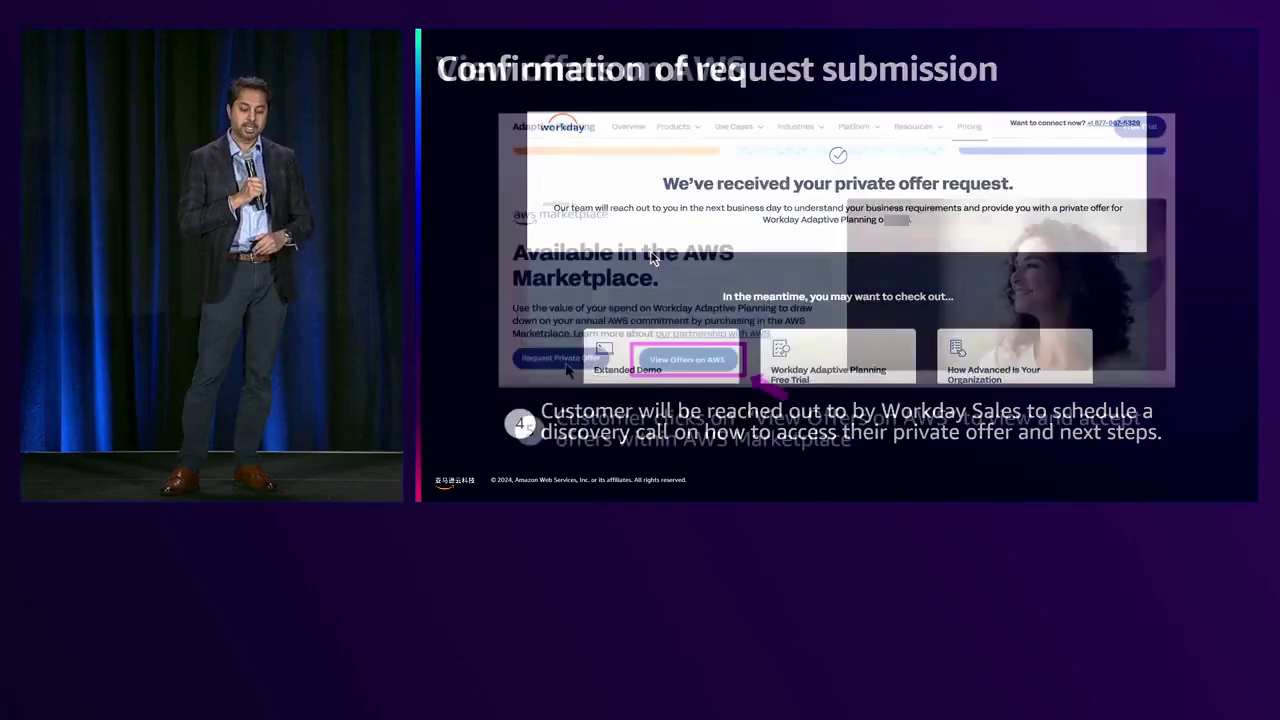Viewport: 1280px width, 720px height.
Task: Expand the Use Cases dropdown menu
Action: click(739, 127)
